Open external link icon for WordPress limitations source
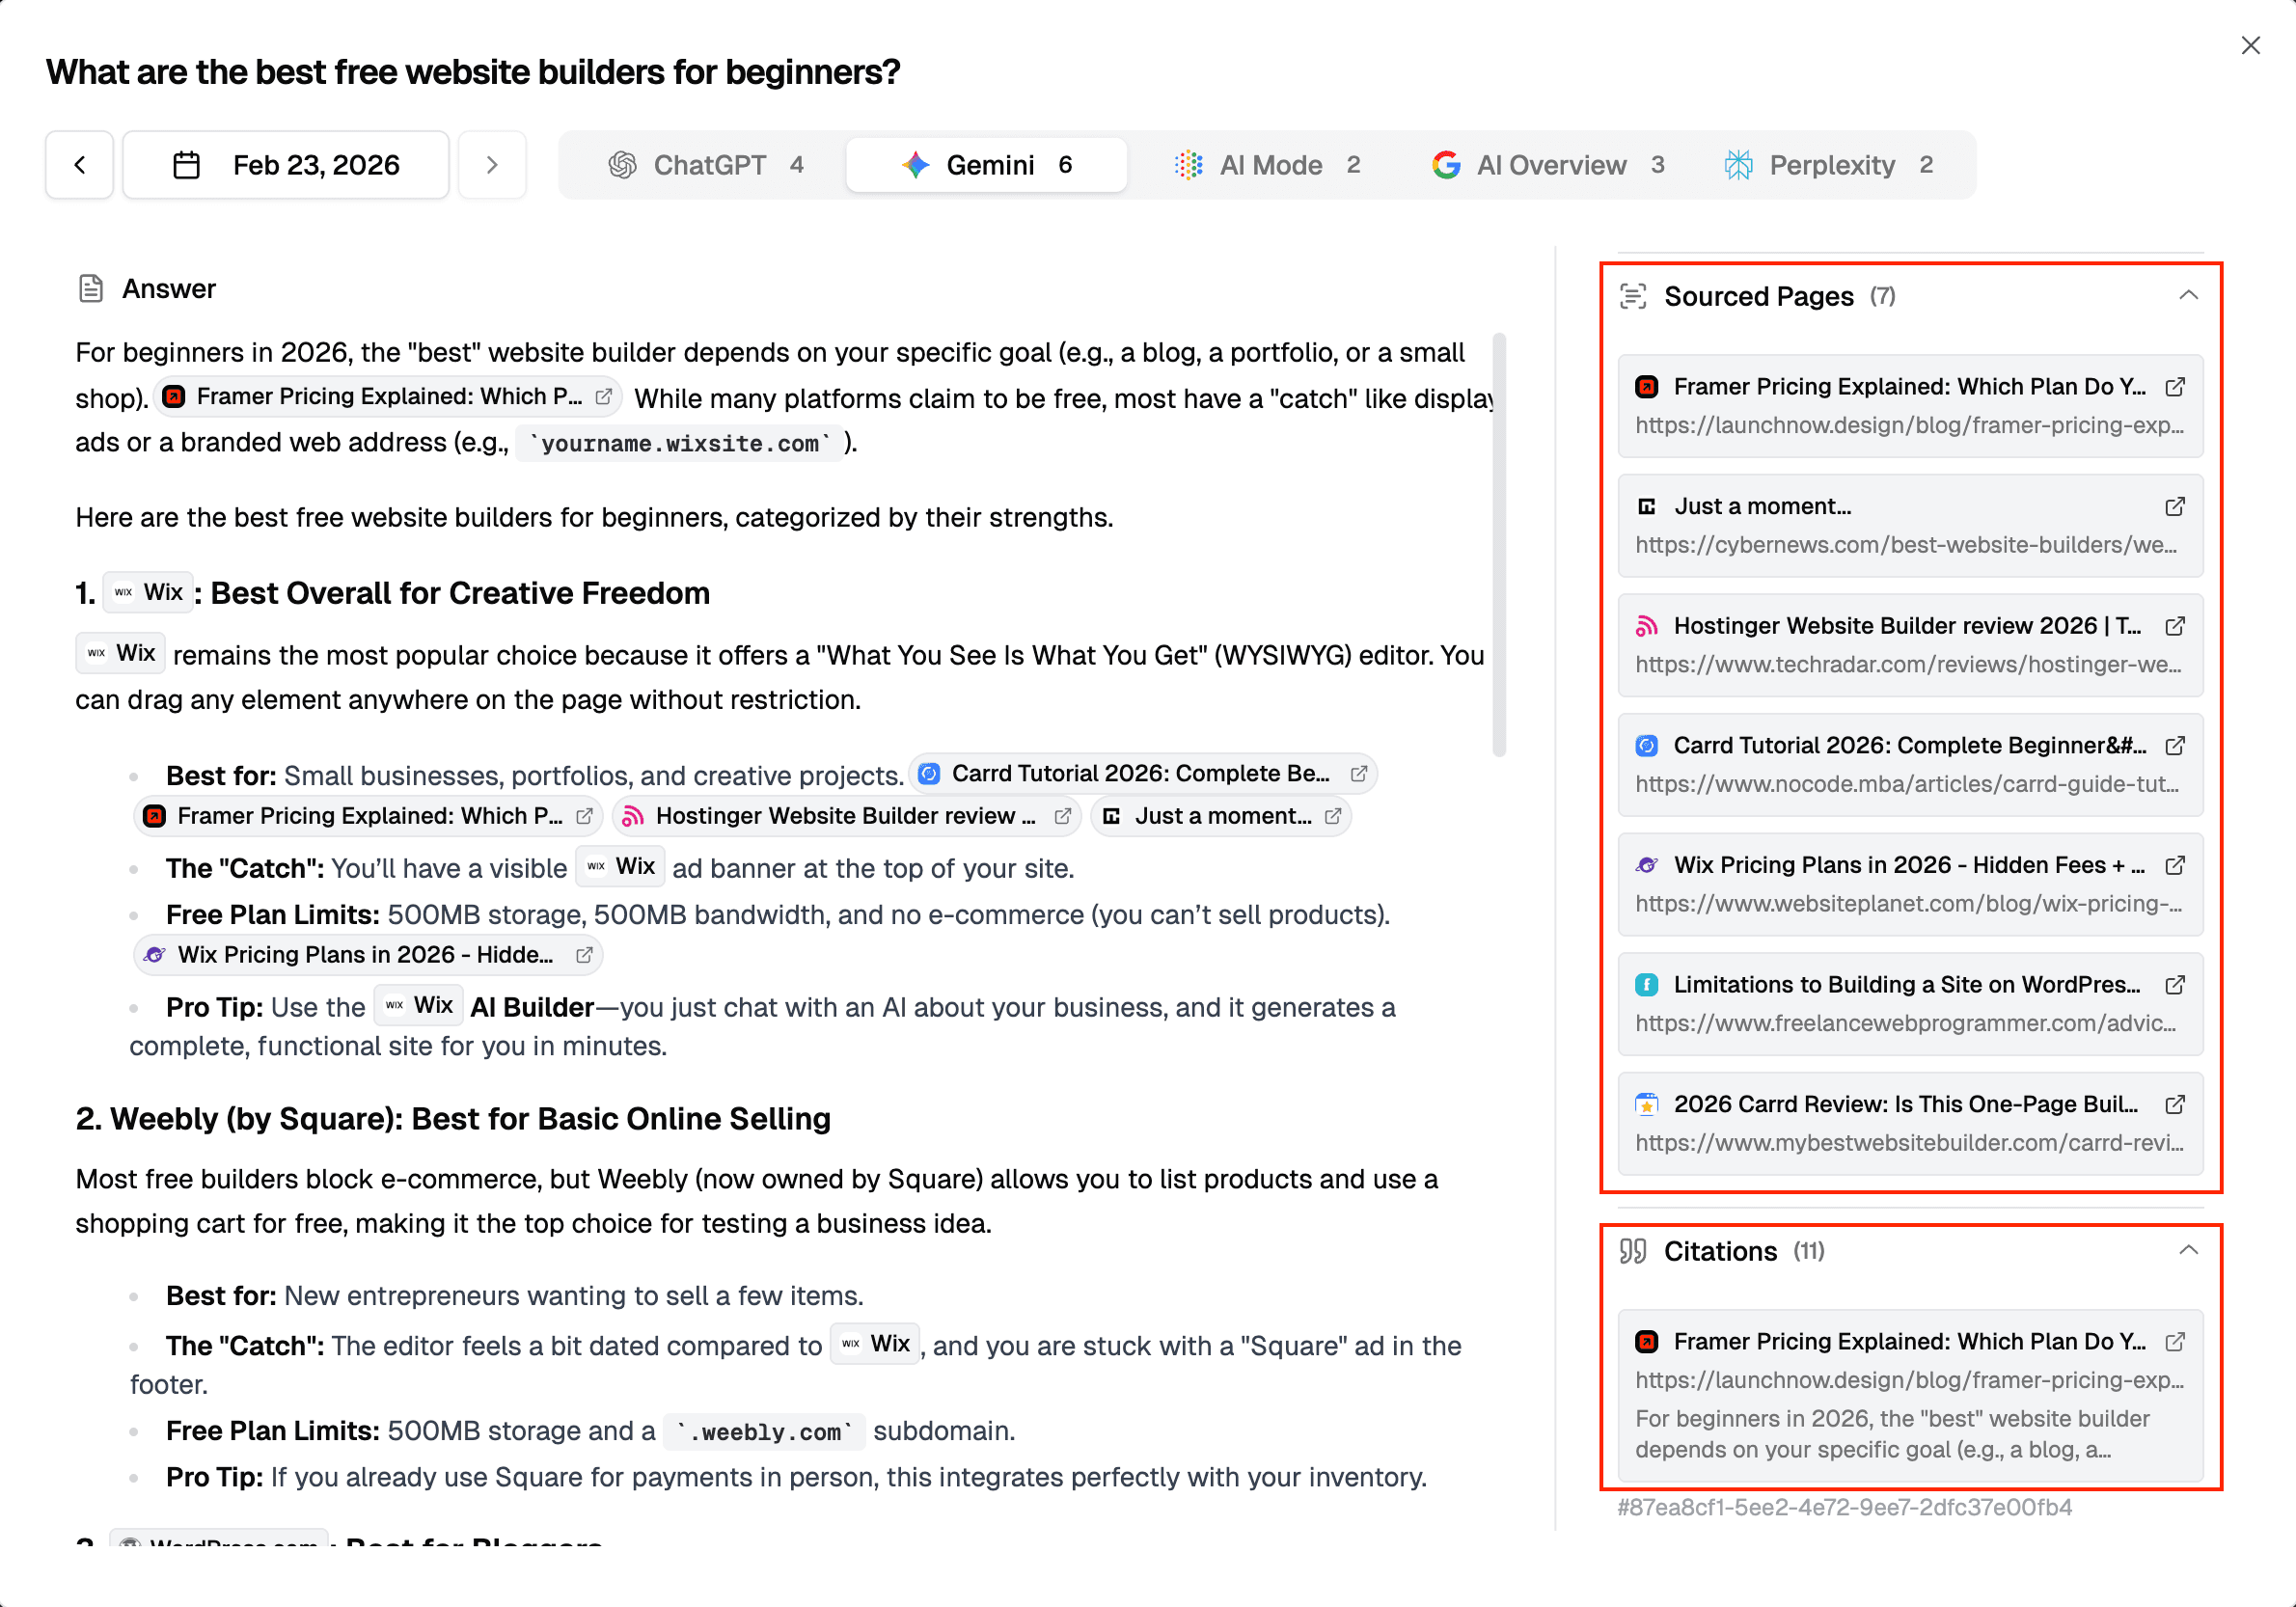This screenshot has height=1607, width=2296. [x=2174, y=985]
